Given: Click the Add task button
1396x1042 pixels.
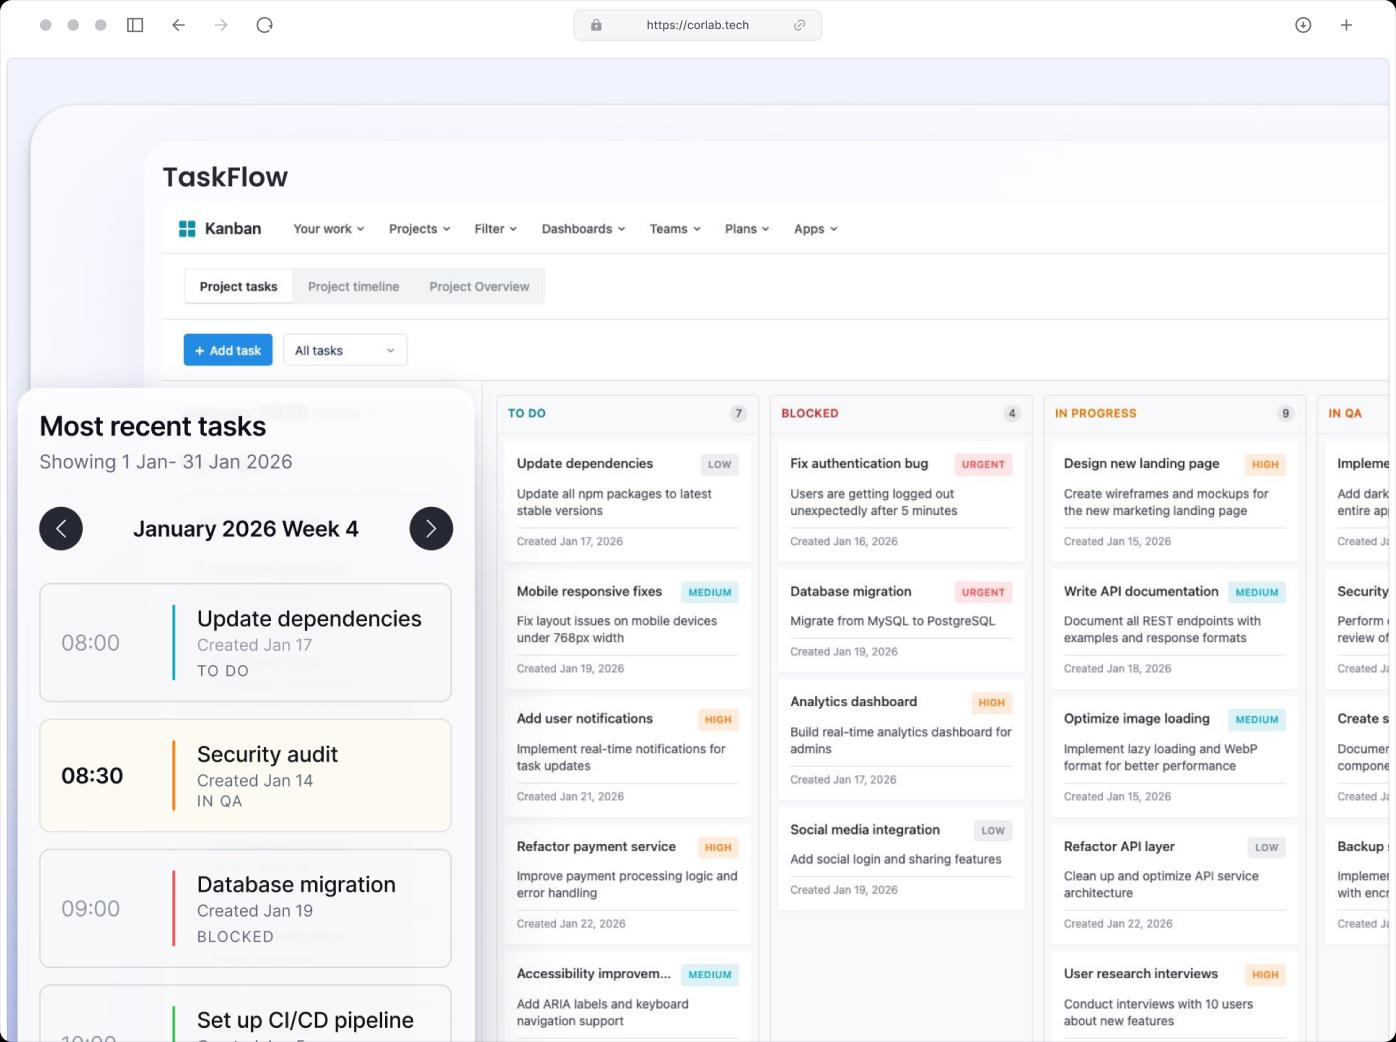Looking at the screenshot, I should (x=228, y=350).
